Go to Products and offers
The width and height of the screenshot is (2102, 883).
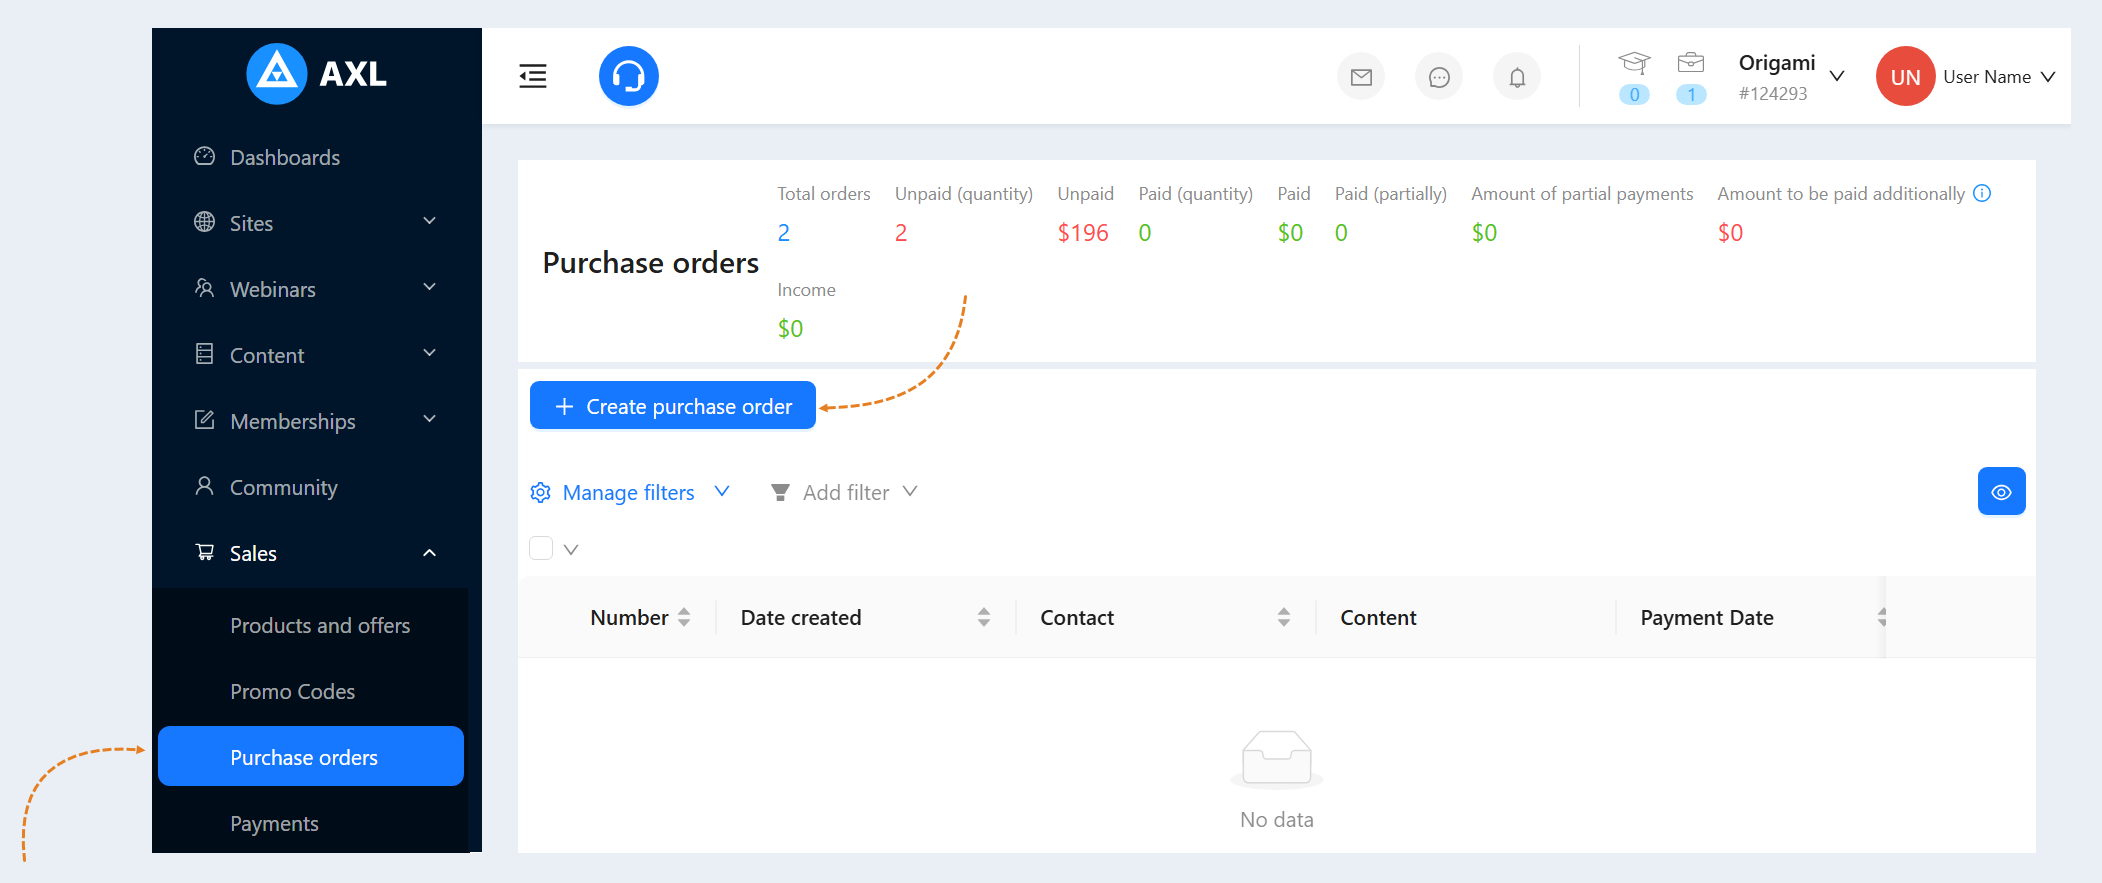[320, 625]
